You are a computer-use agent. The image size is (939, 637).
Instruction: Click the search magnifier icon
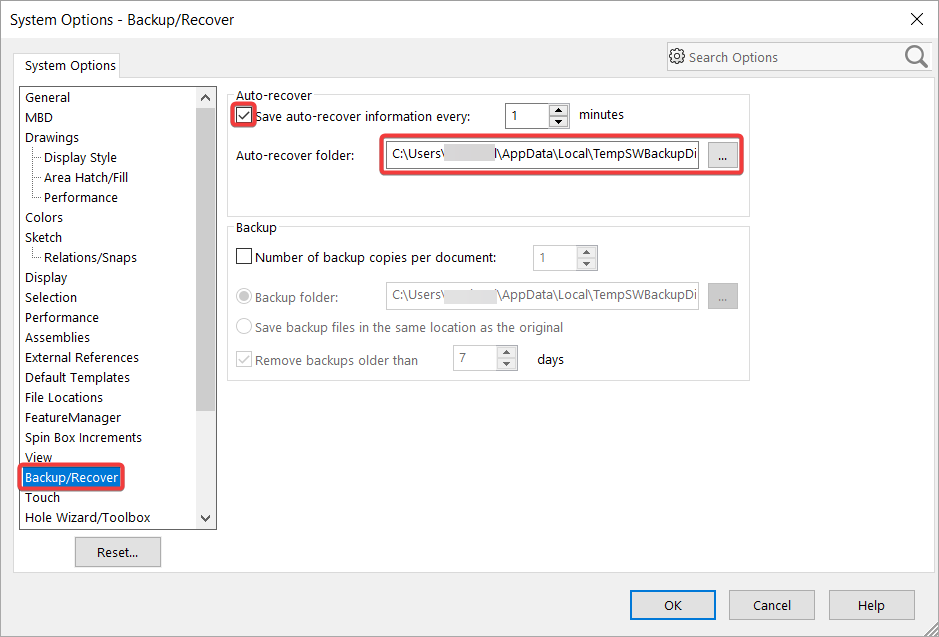[916, 57]
